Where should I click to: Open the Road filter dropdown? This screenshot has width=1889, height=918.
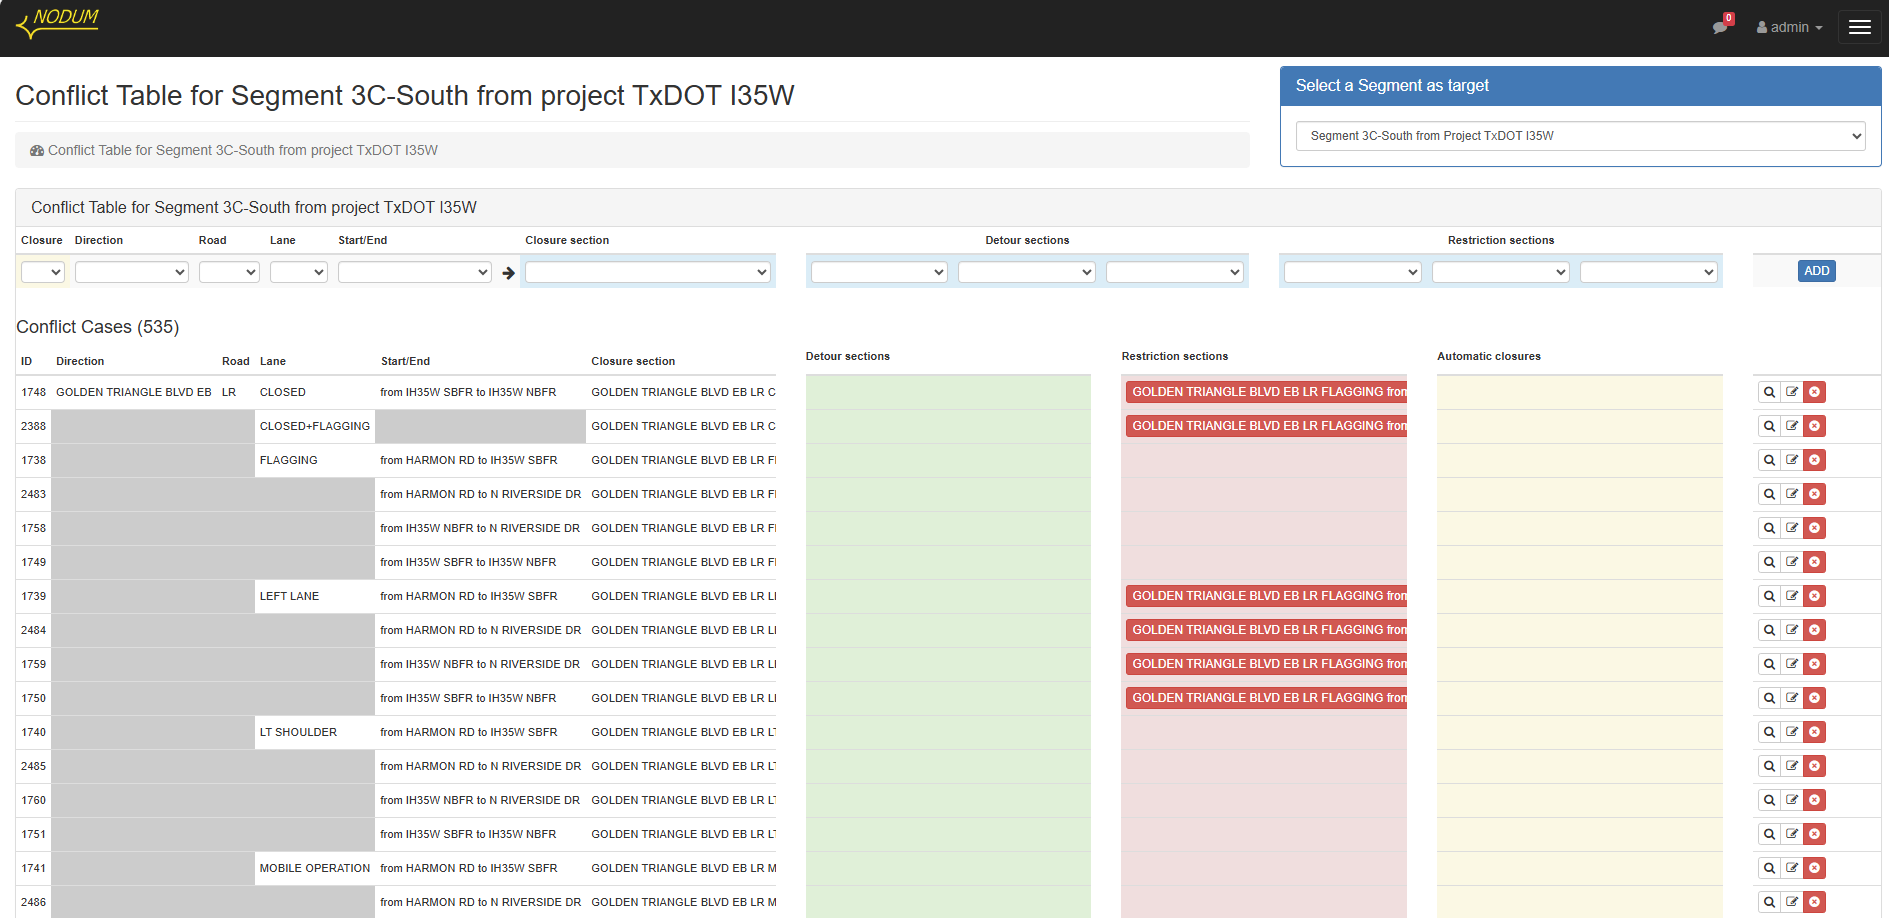pos(229,272)
